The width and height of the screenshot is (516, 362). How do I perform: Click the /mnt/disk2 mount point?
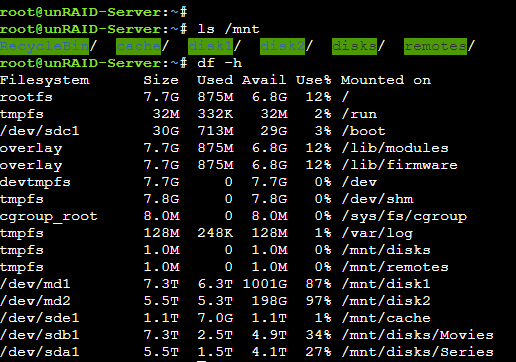click(386, 301)
